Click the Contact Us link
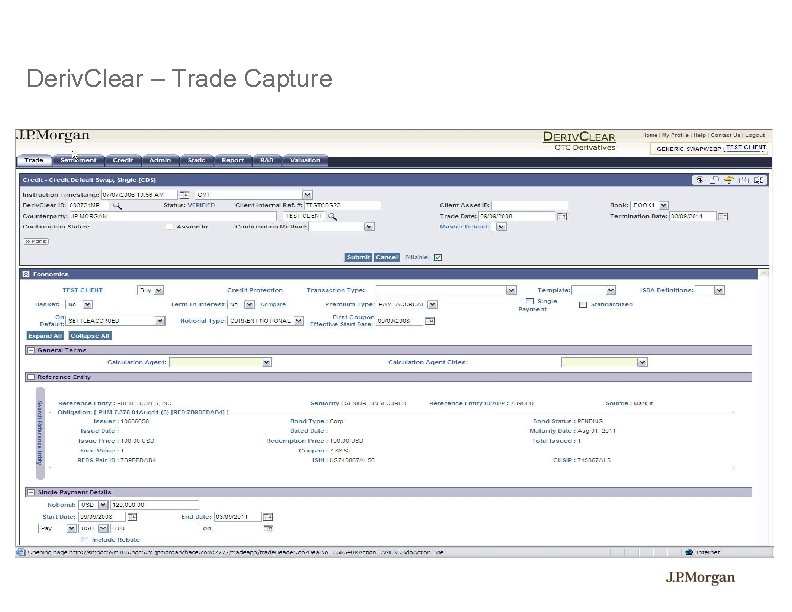Viewport: 792px width, 612px height. [x=725, y=135]
